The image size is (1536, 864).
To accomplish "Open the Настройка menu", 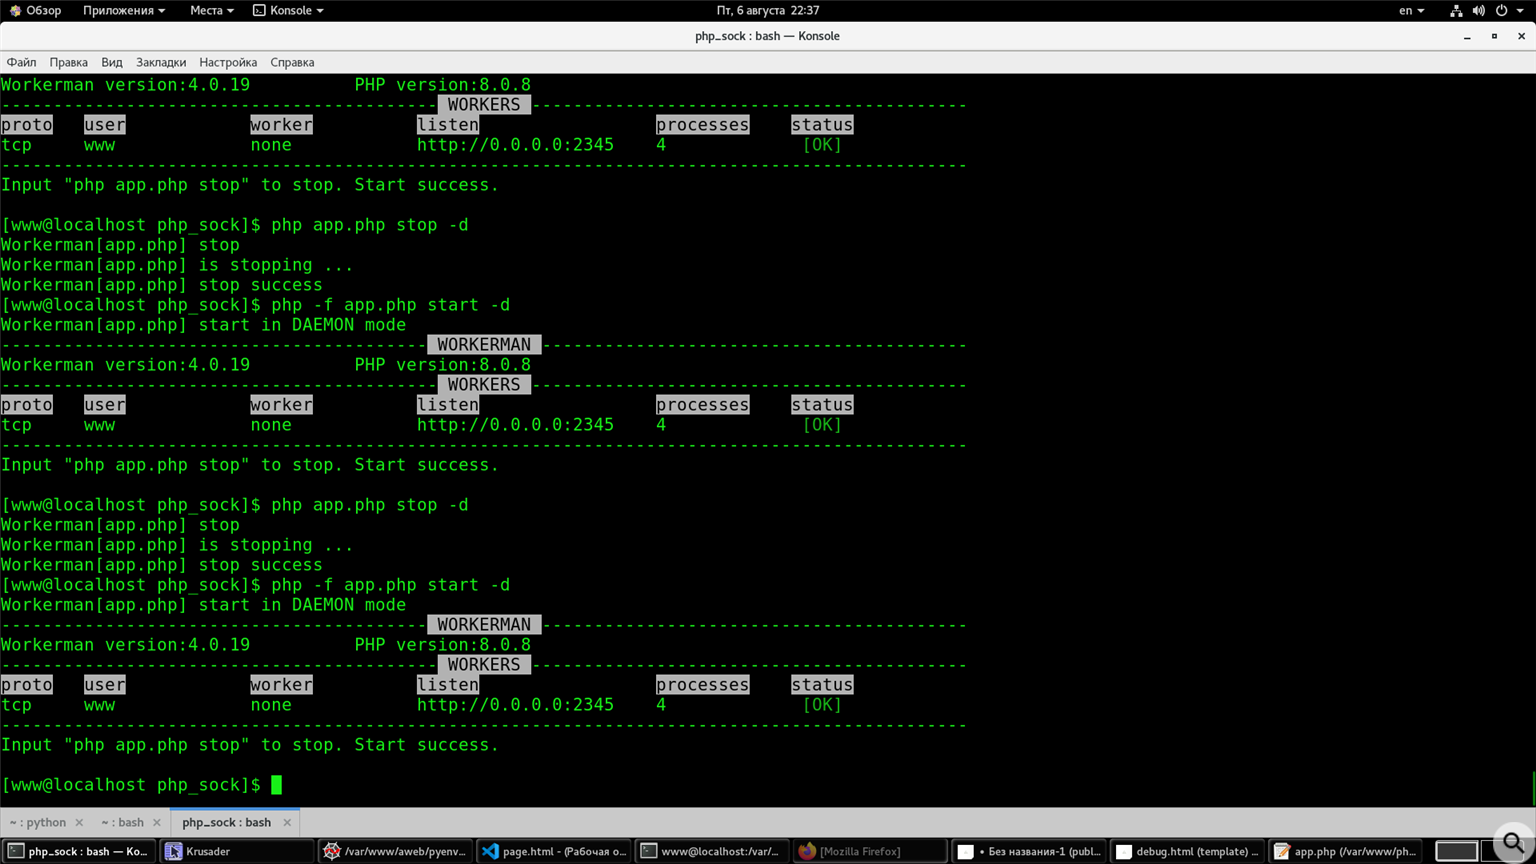I will [x=228, y=62].
